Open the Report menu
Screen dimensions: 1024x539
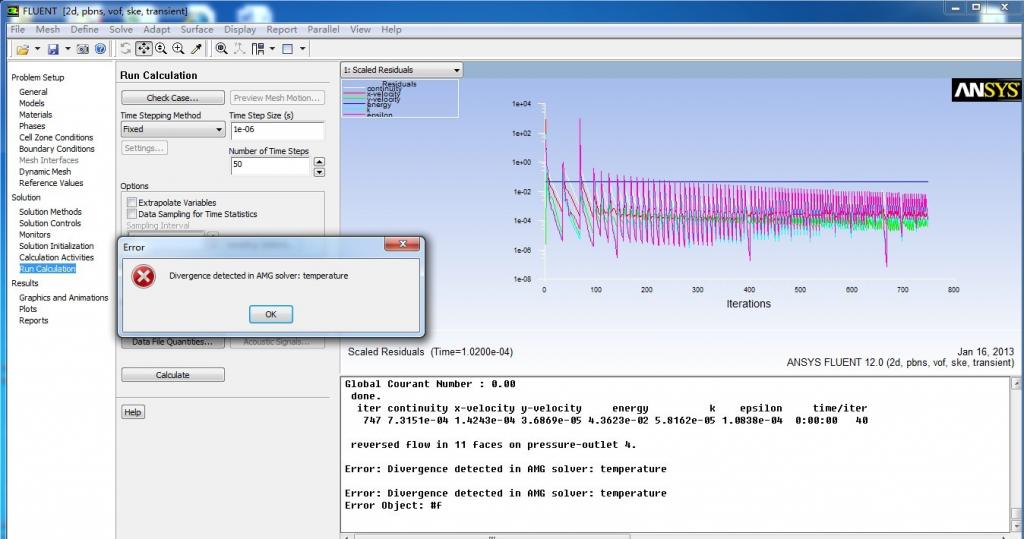tap(281, 30)
